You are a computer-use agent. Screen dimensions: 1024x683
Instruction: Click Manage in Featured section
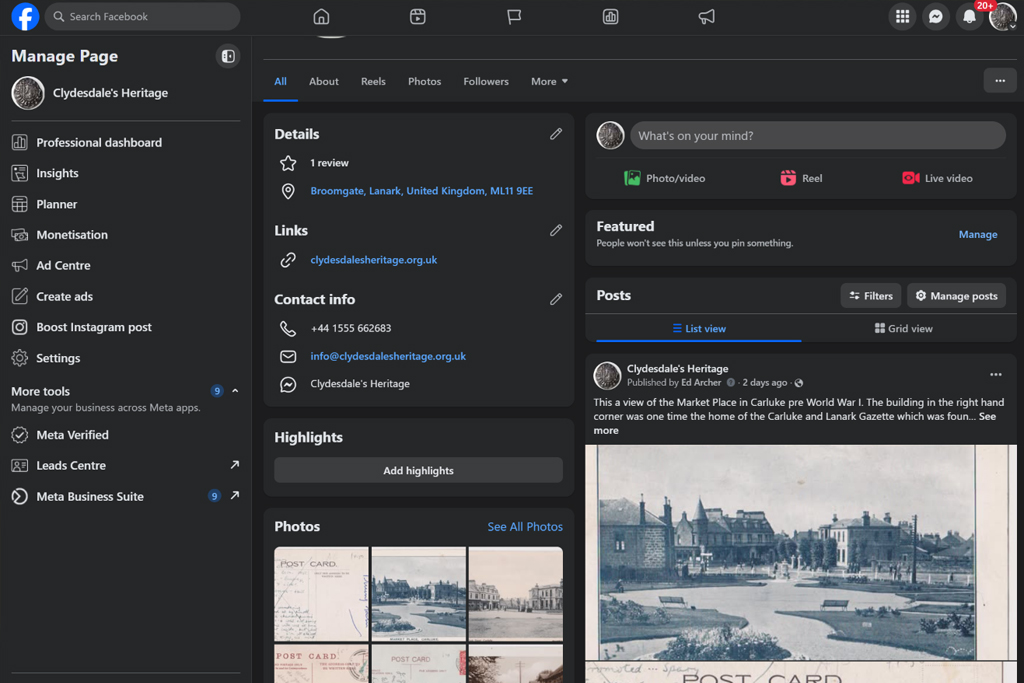coord(978,234)
